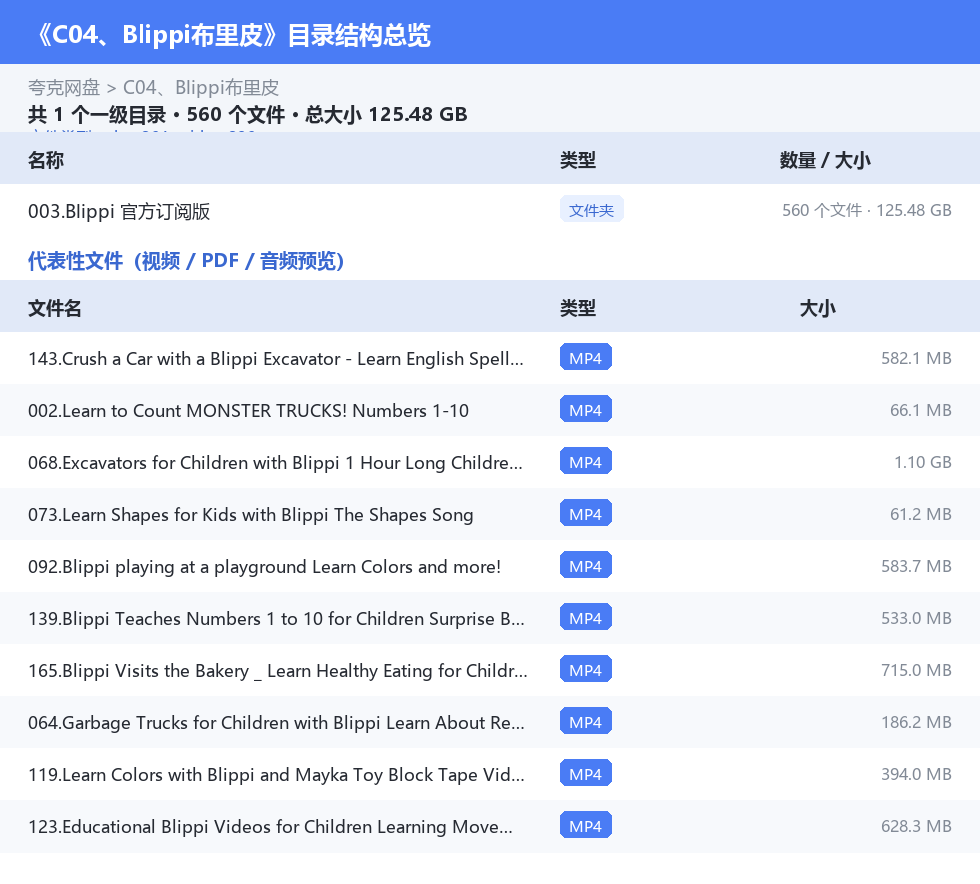Image resolution: width=980 pixels, height=884 pixels.
Task: Click the 186.2 MB size value
Action: coord(916,721)
